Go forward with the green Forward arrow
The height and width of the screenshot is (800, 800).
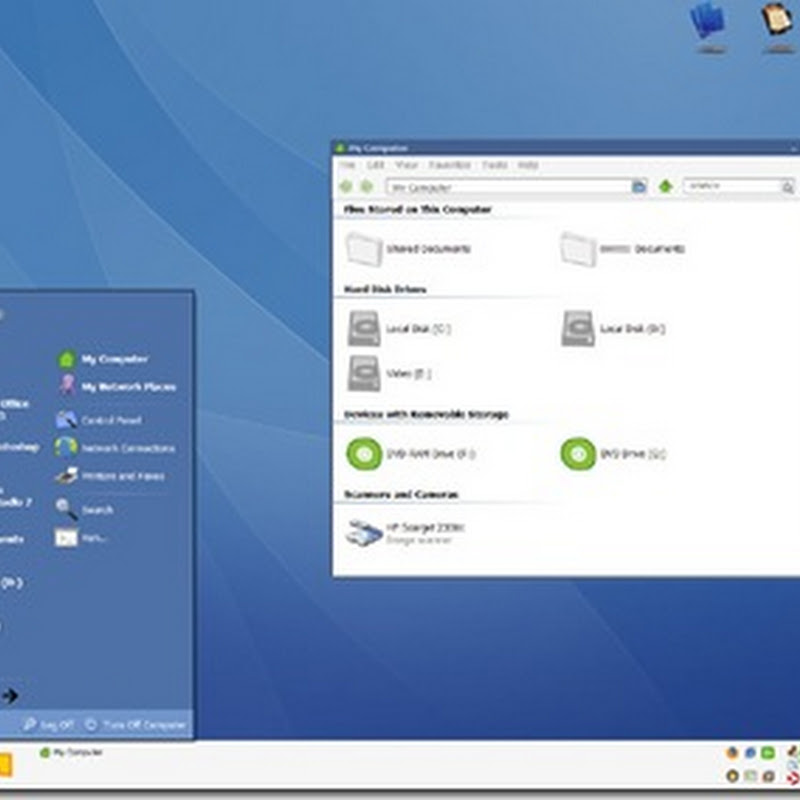coord(366,187)
